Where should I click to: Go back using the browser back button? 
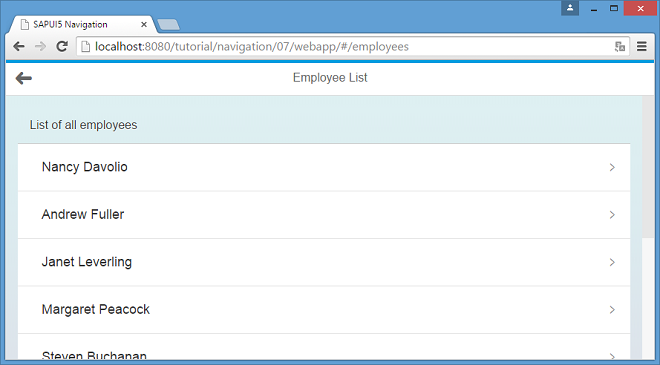[19, 46]
